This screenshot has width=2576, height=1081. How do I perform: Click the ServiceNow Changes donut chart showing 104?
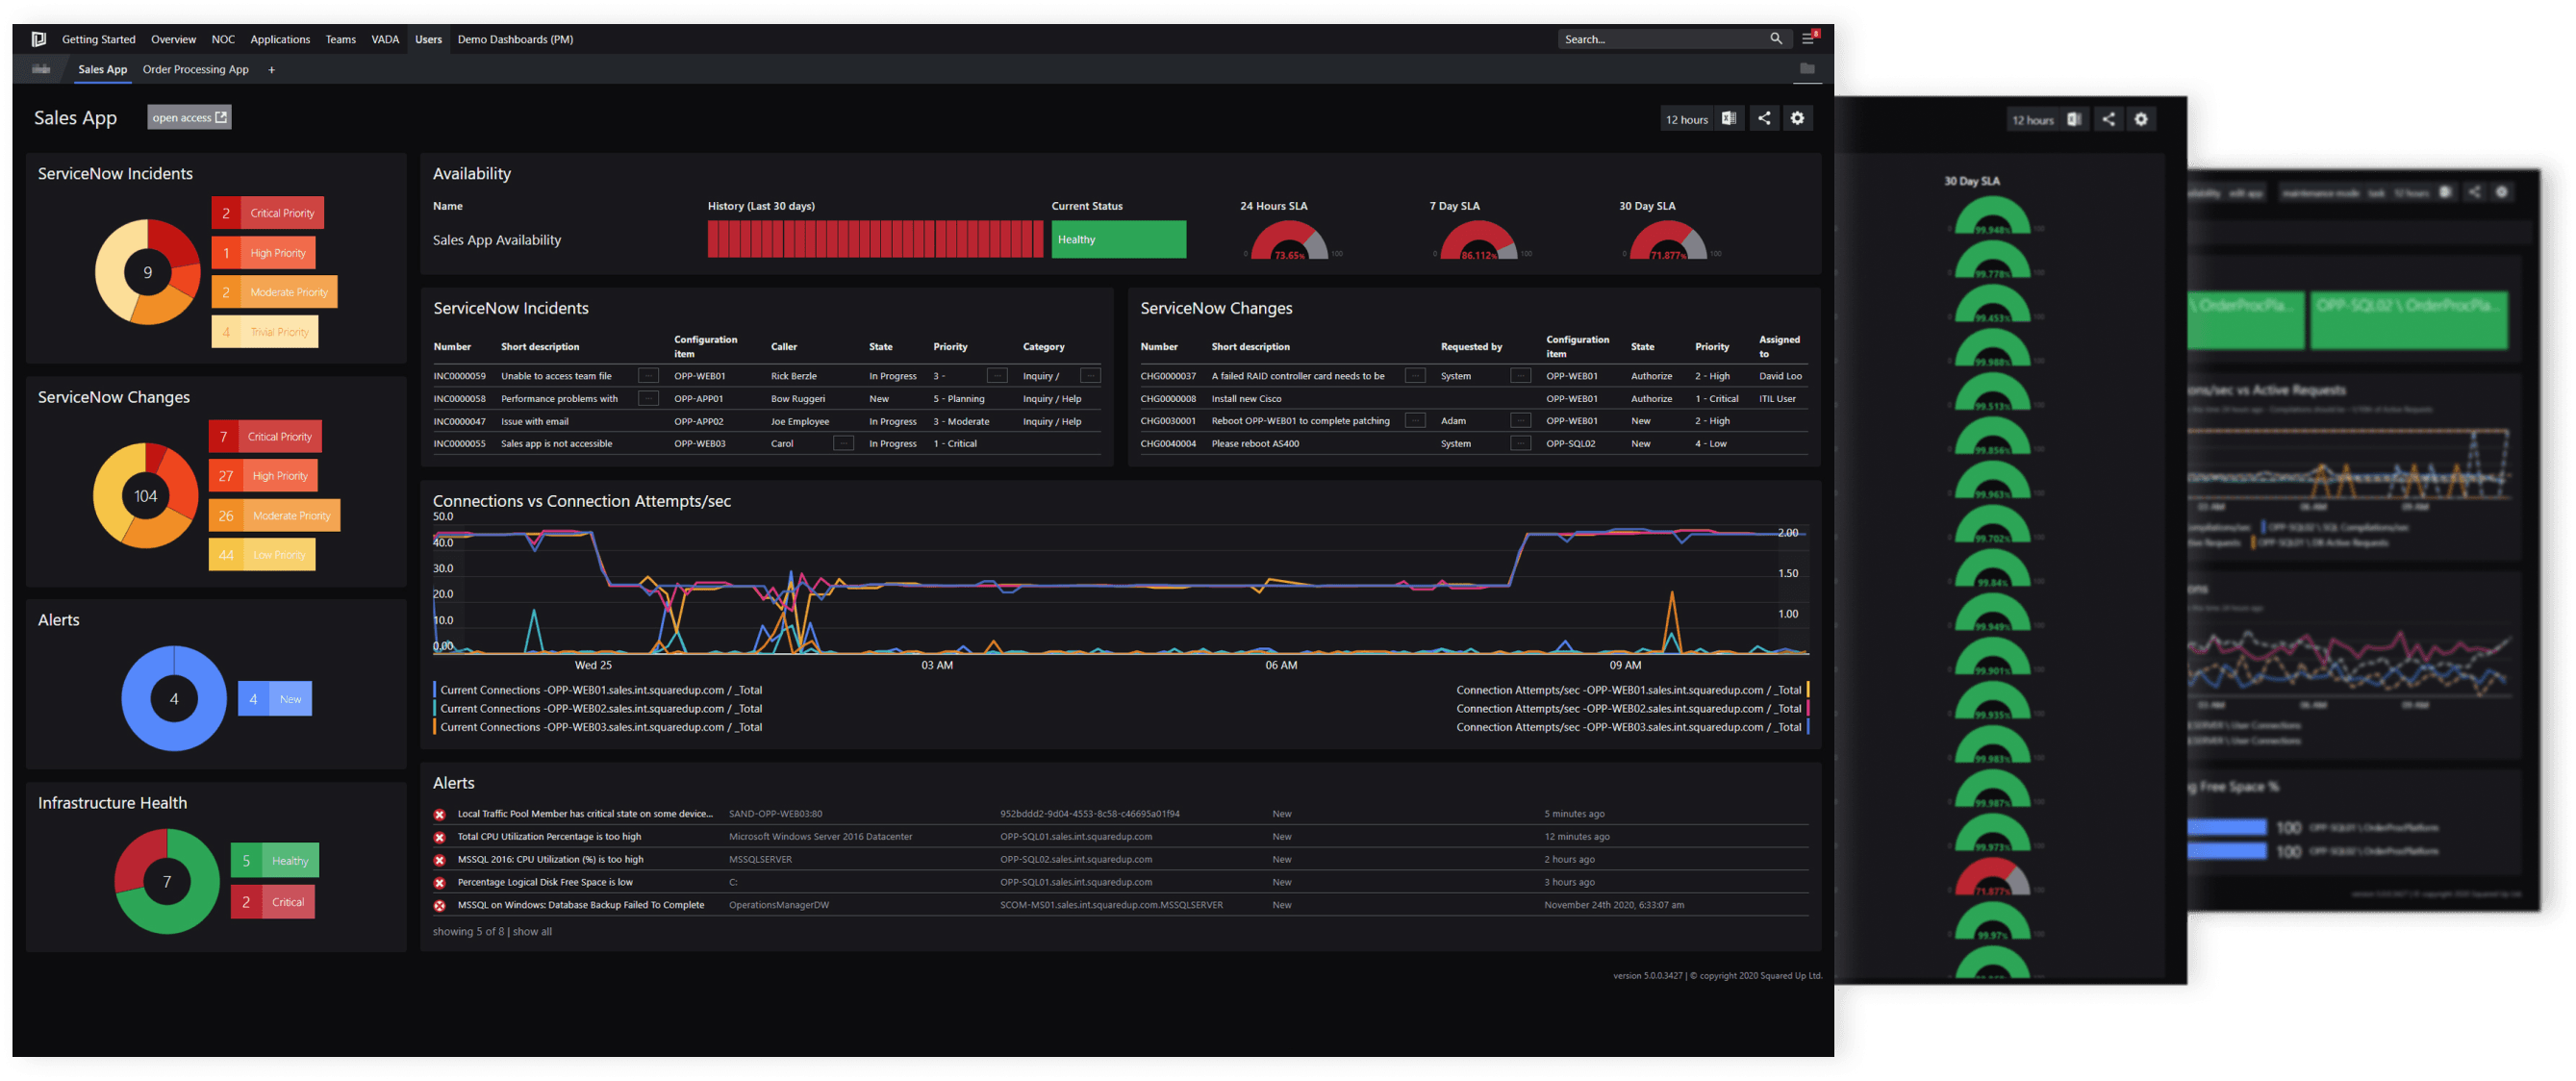146,496
